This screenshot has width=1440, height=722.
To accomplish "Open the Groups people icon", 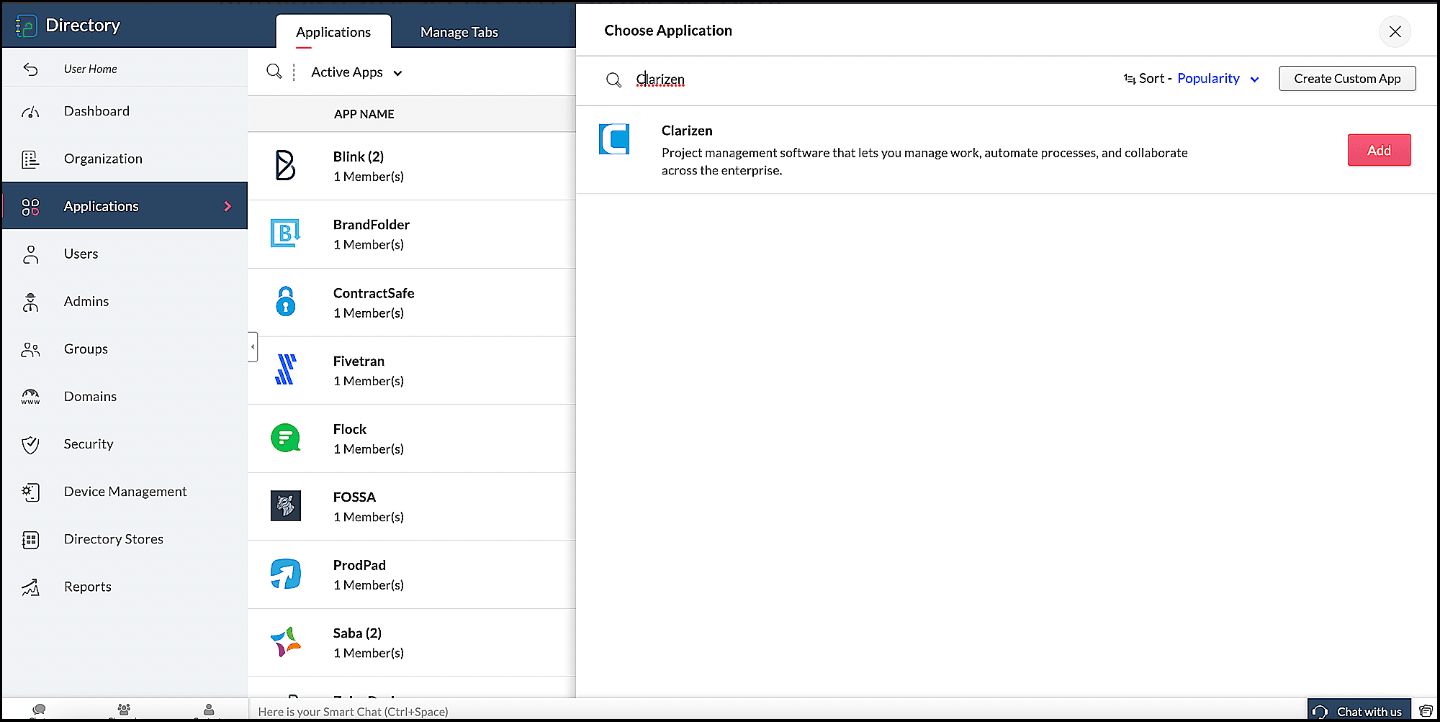I will (x=31, y=349).
